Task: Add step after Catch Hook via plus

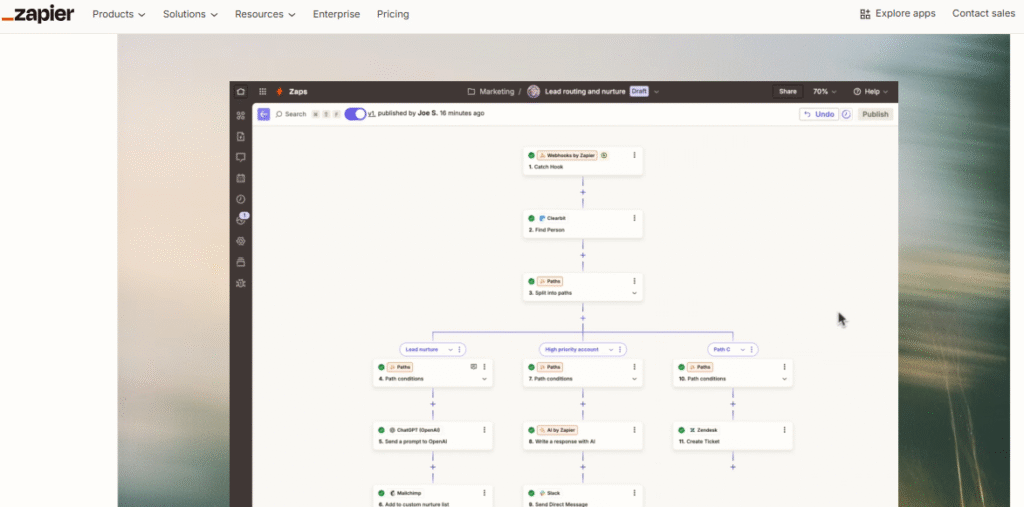Action: 583,192
